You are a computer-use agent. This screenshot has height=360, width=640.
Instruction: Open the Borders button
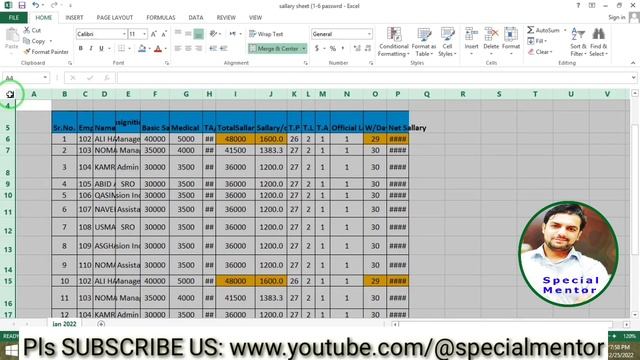pos(122,49)
